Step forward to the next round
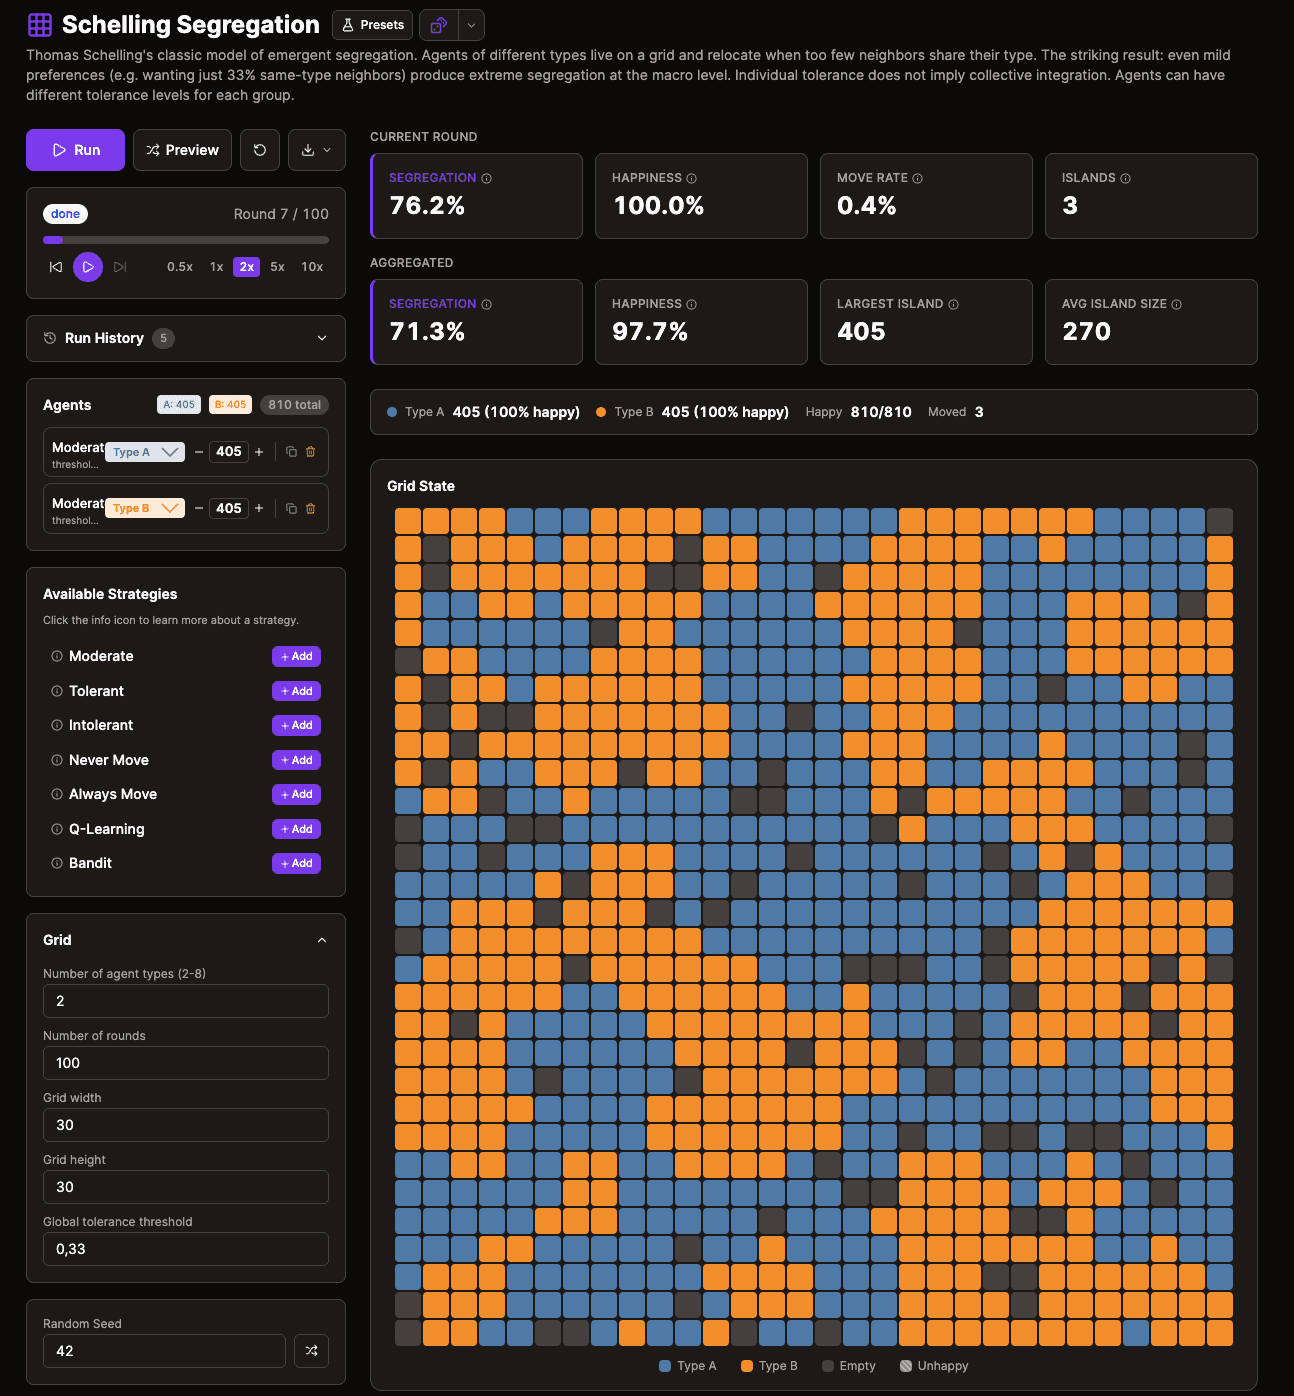Screen dimensions: 1294x1396 pos(119,267)
